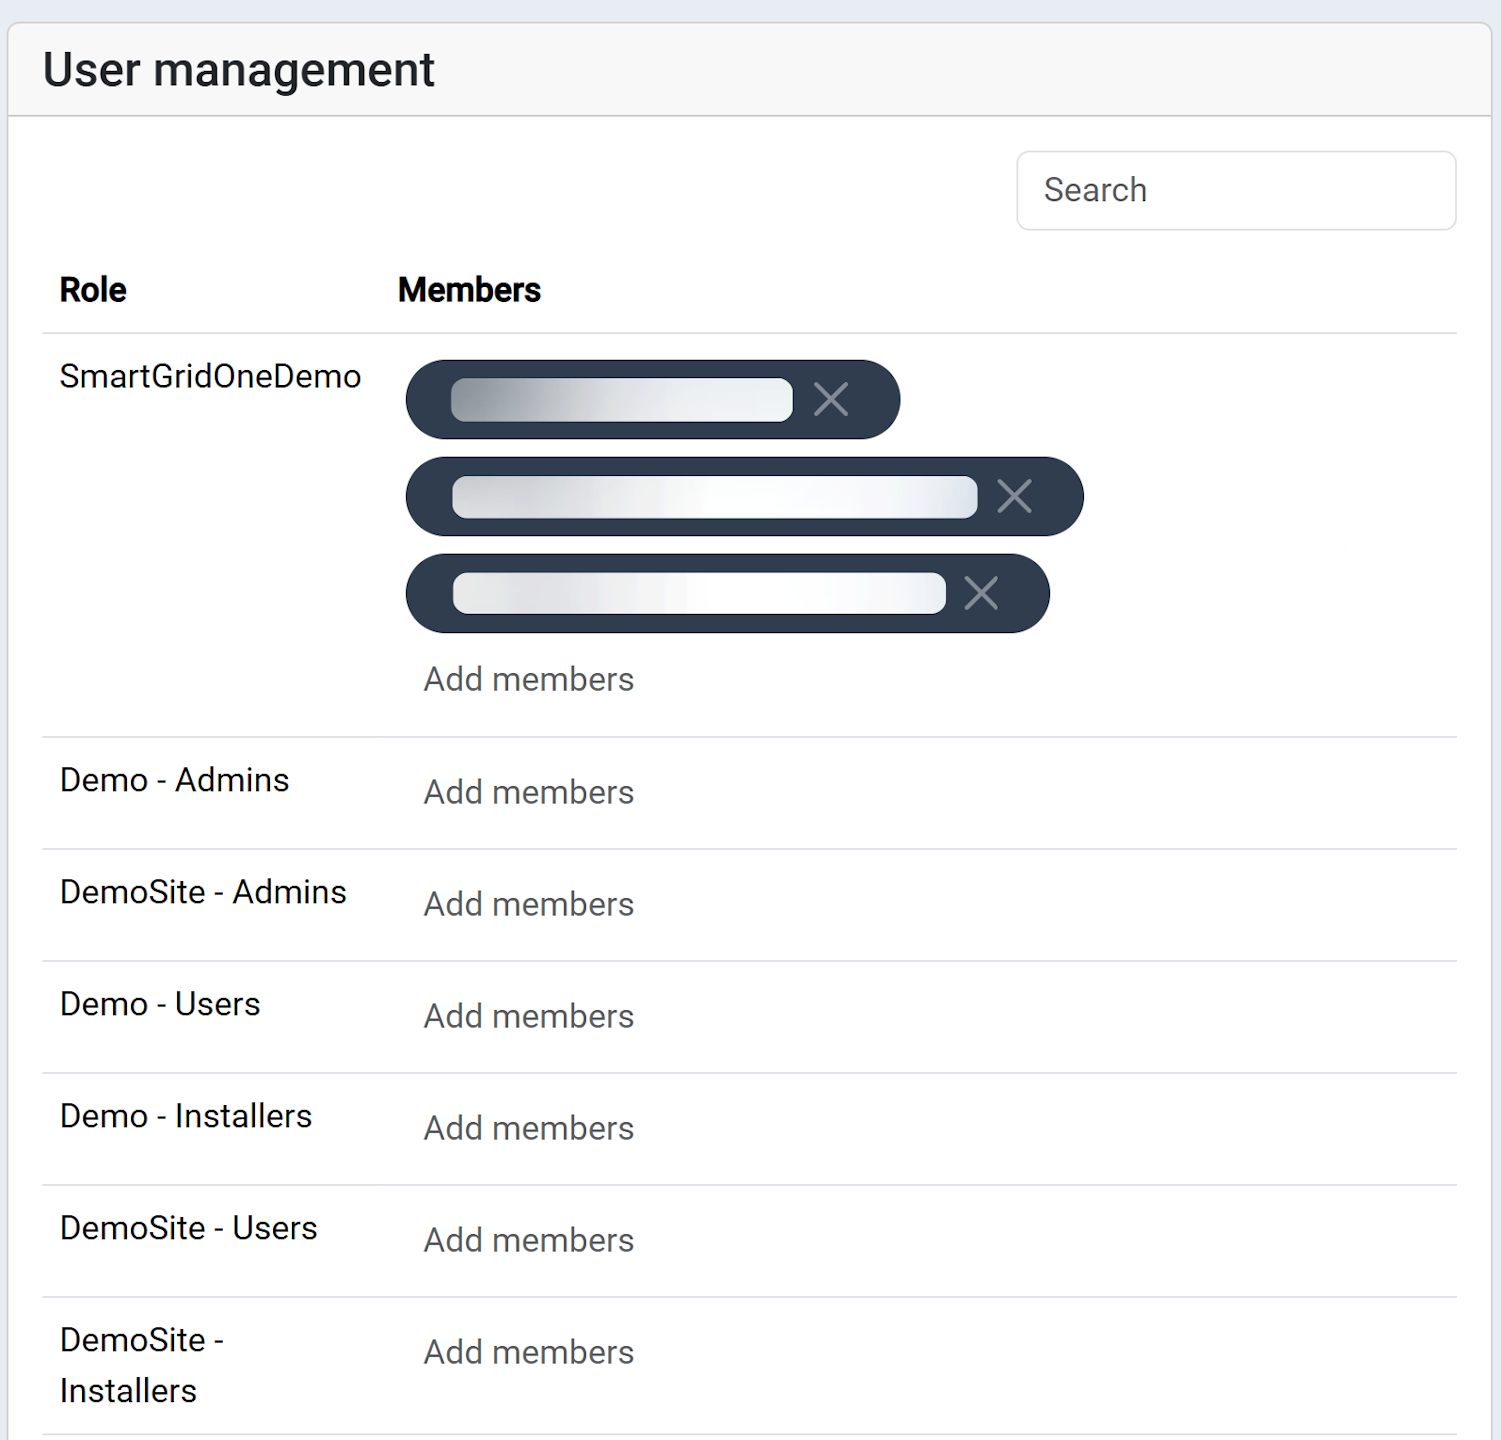The height and width of the screenshot is (1440, 1501).
Task: Select the DemoSite - Installers role name
Action: pos(142,1365)
